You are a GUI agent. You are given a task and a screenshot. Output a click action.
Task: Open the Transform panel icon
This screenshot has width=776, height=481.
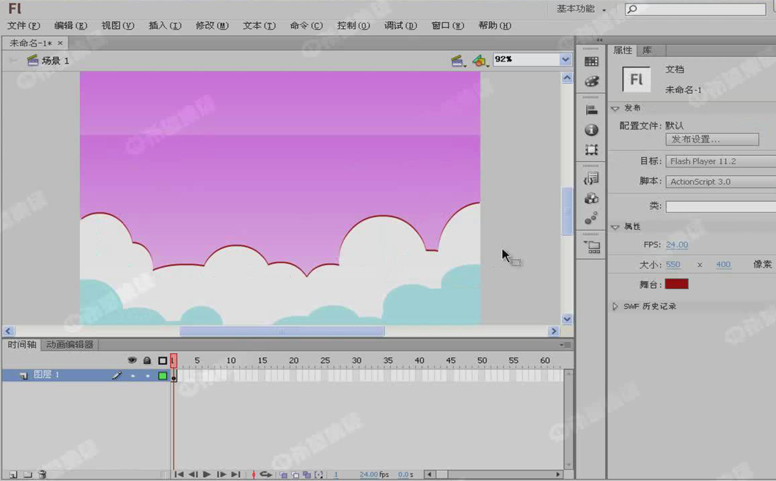tap(592, 150)
